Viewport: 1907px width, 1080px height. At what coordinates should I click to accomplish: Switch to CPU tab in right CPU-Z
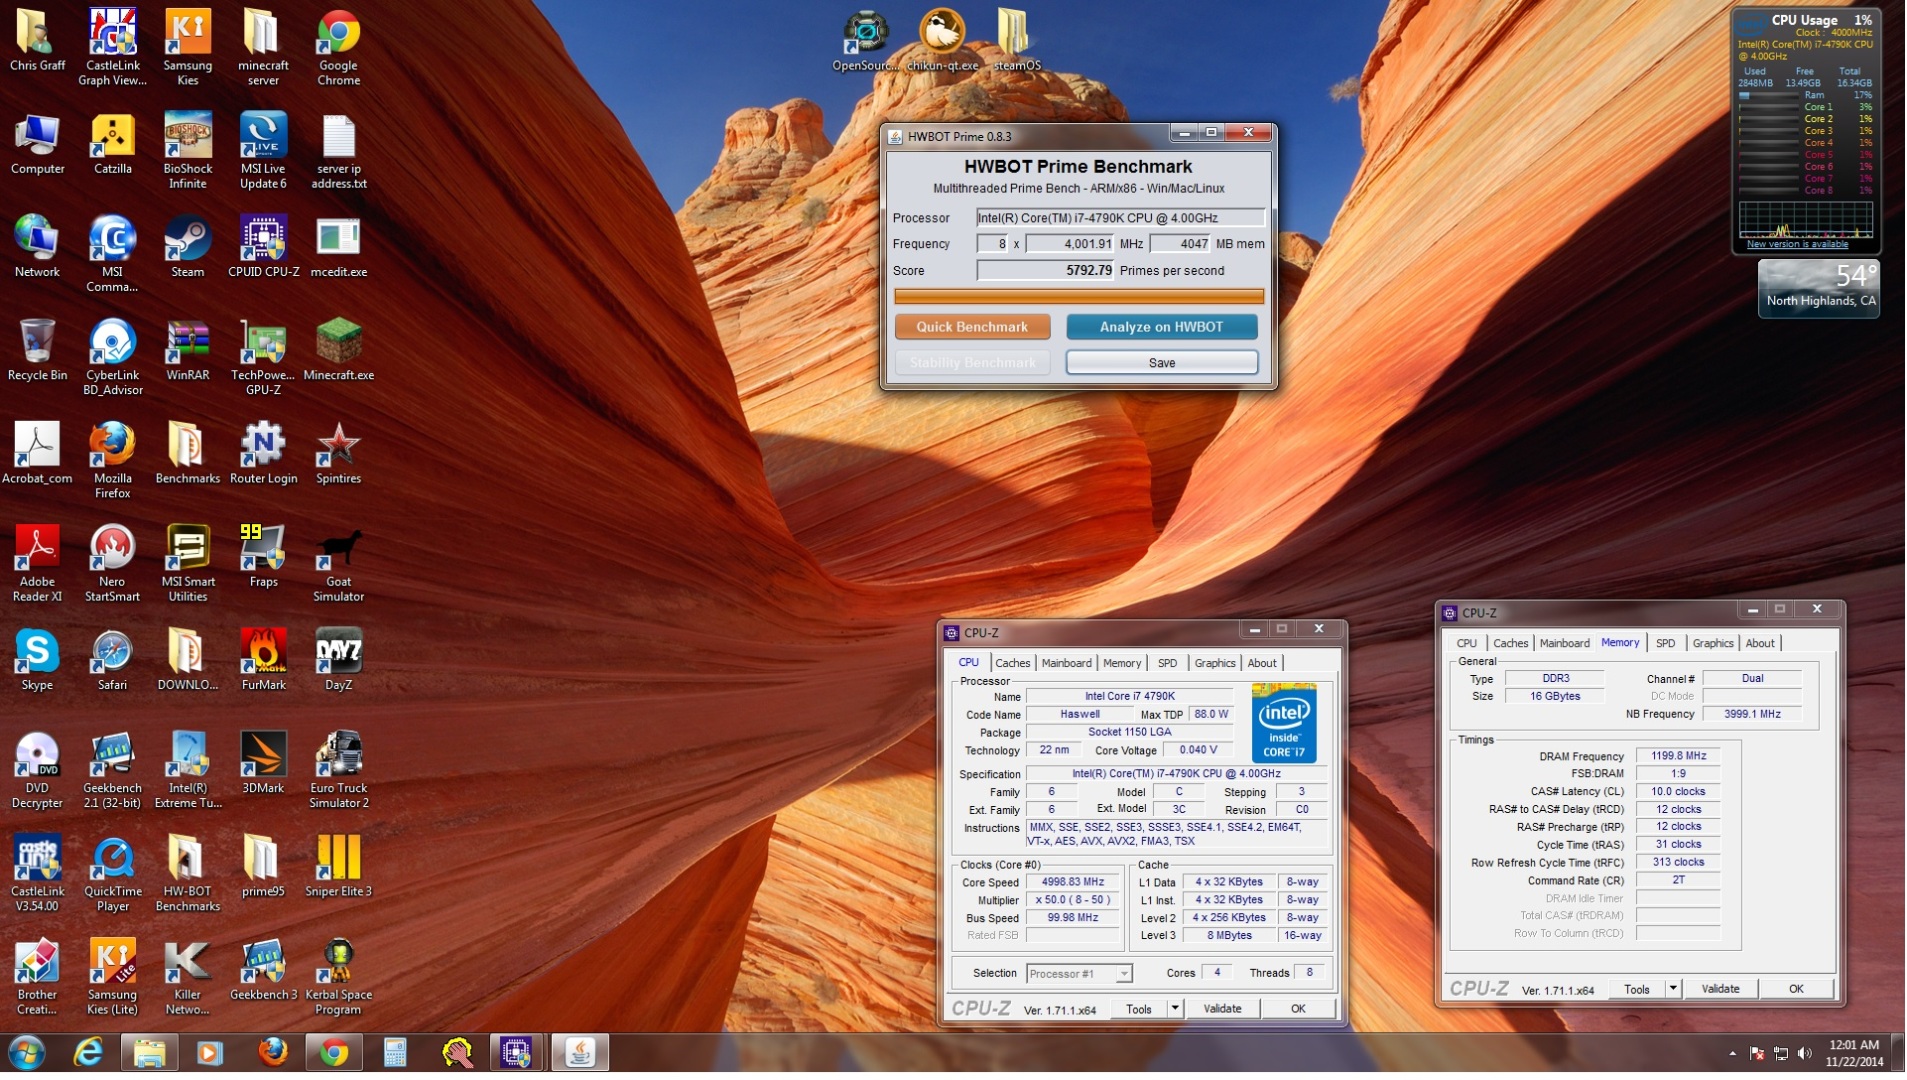1467,644
